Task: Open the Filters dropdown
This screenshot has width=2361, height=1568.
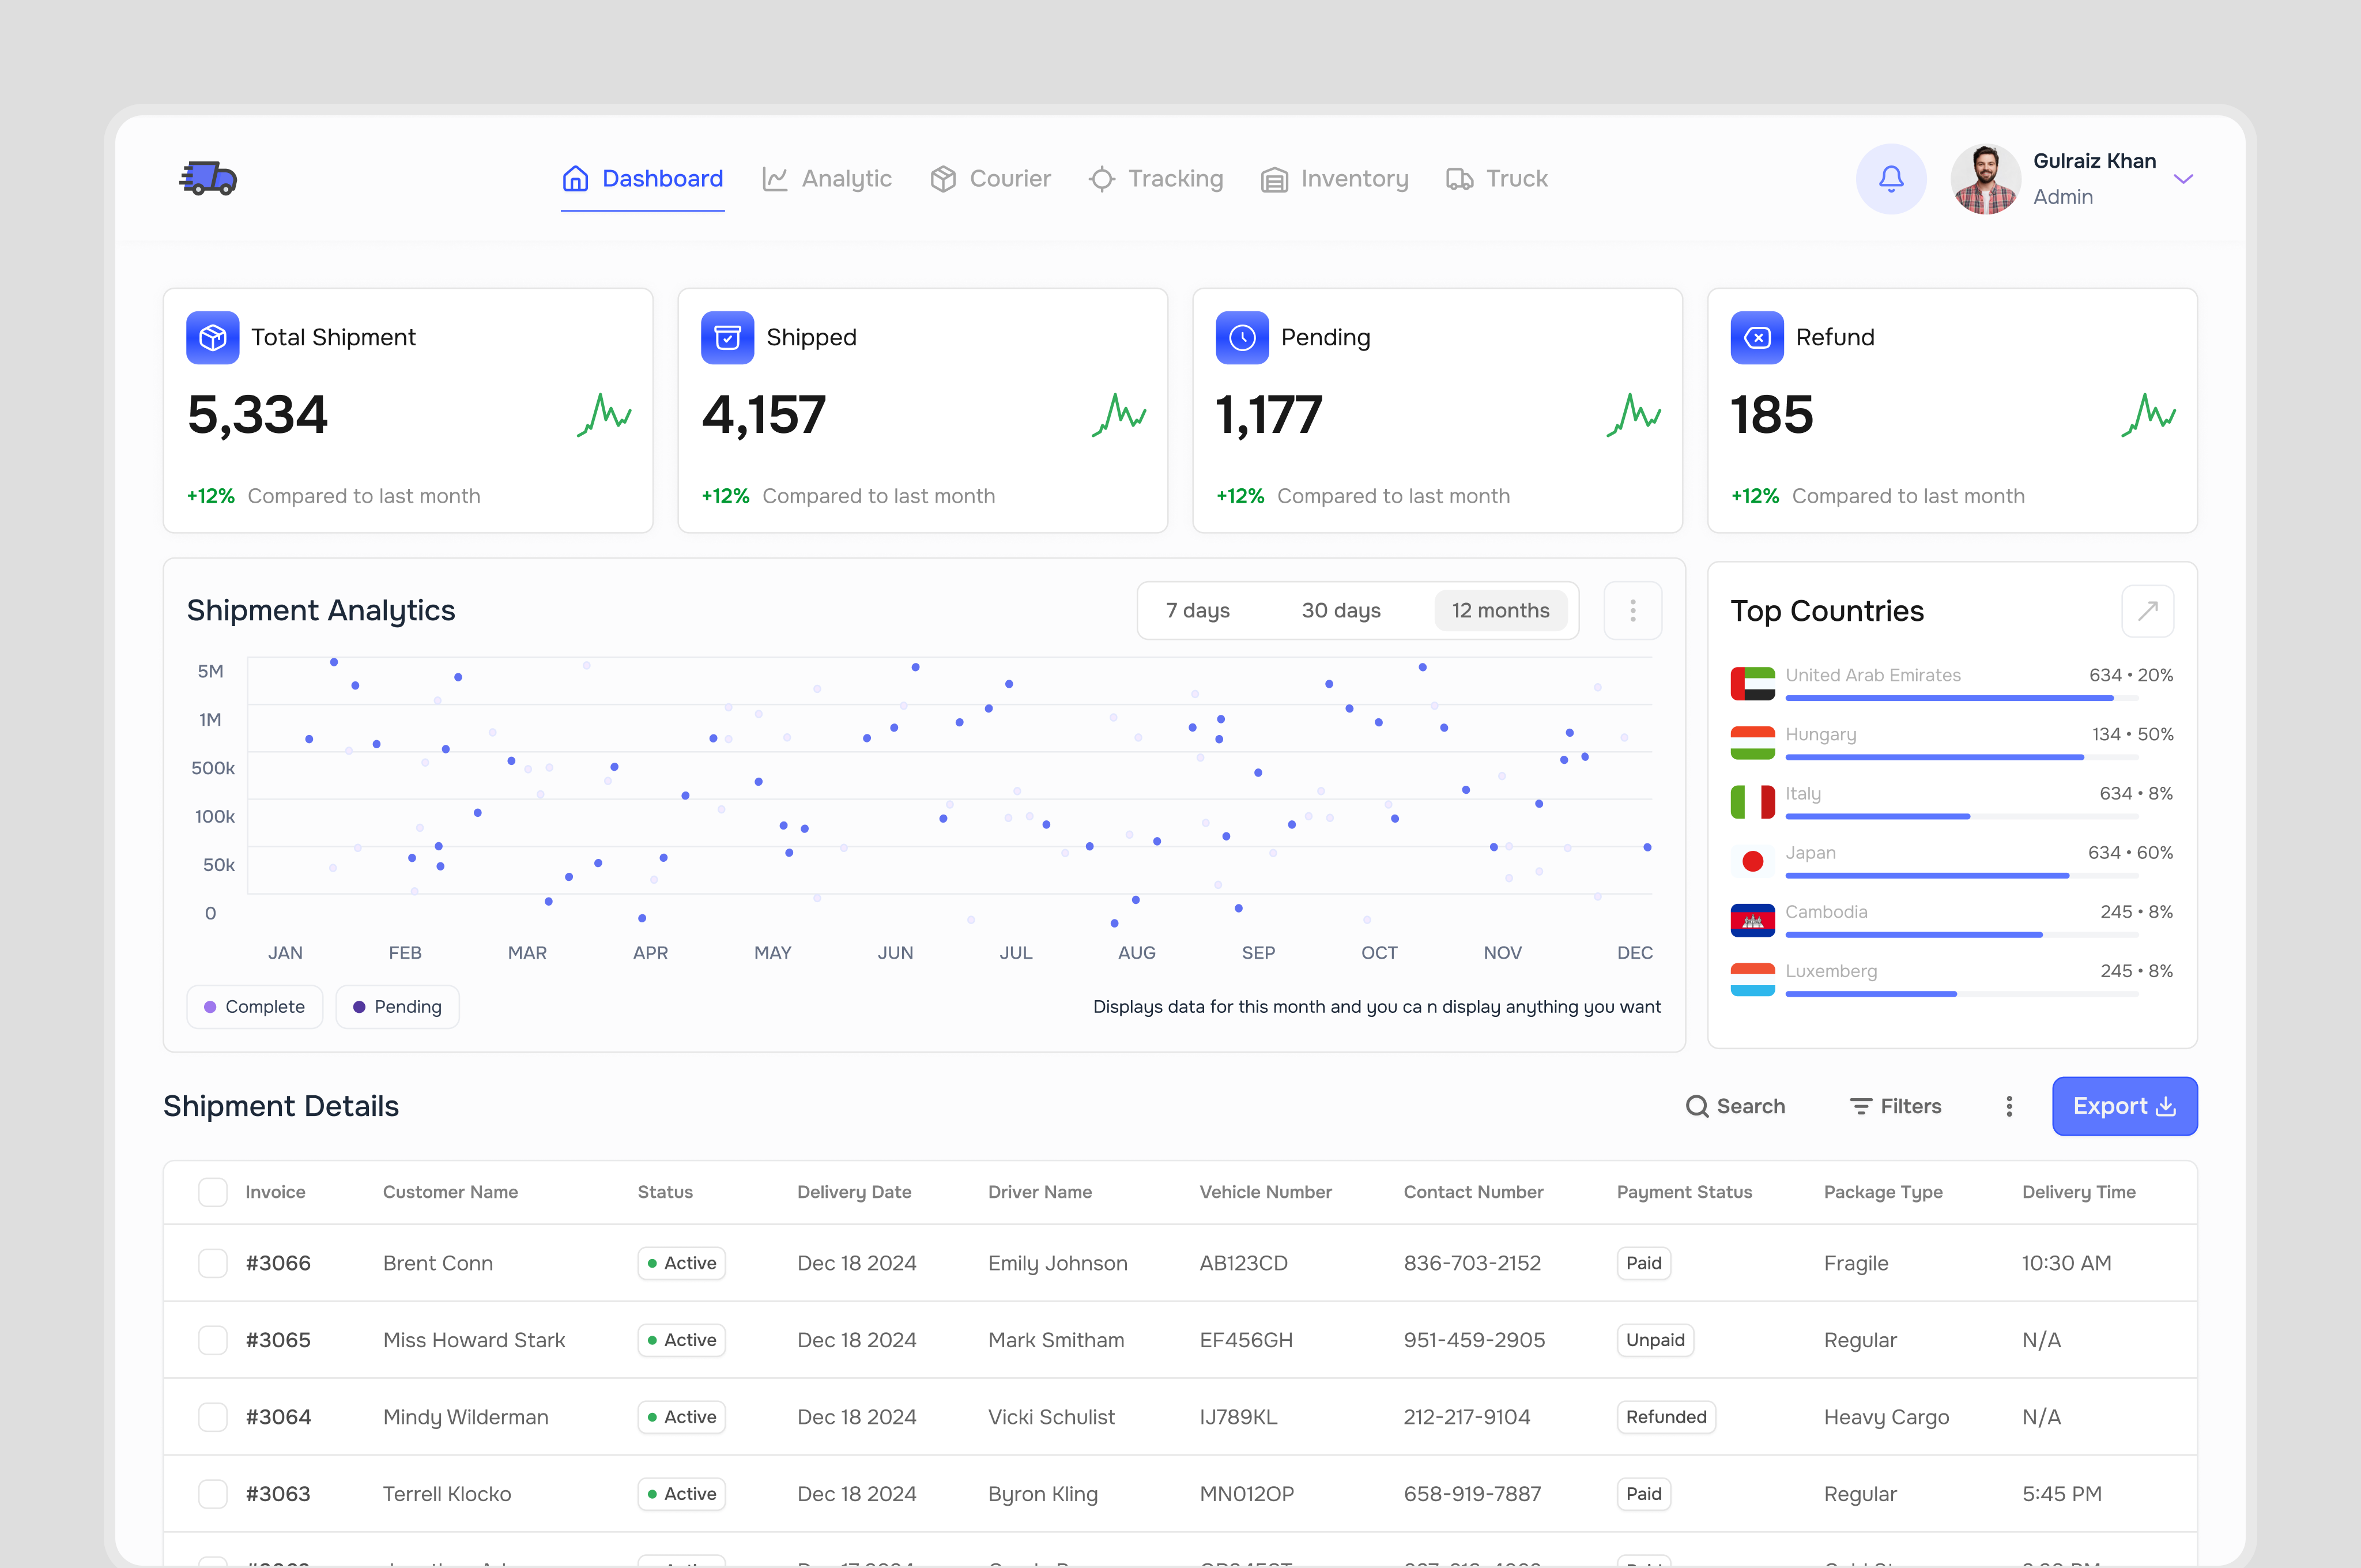Action: point(1895,1106)
